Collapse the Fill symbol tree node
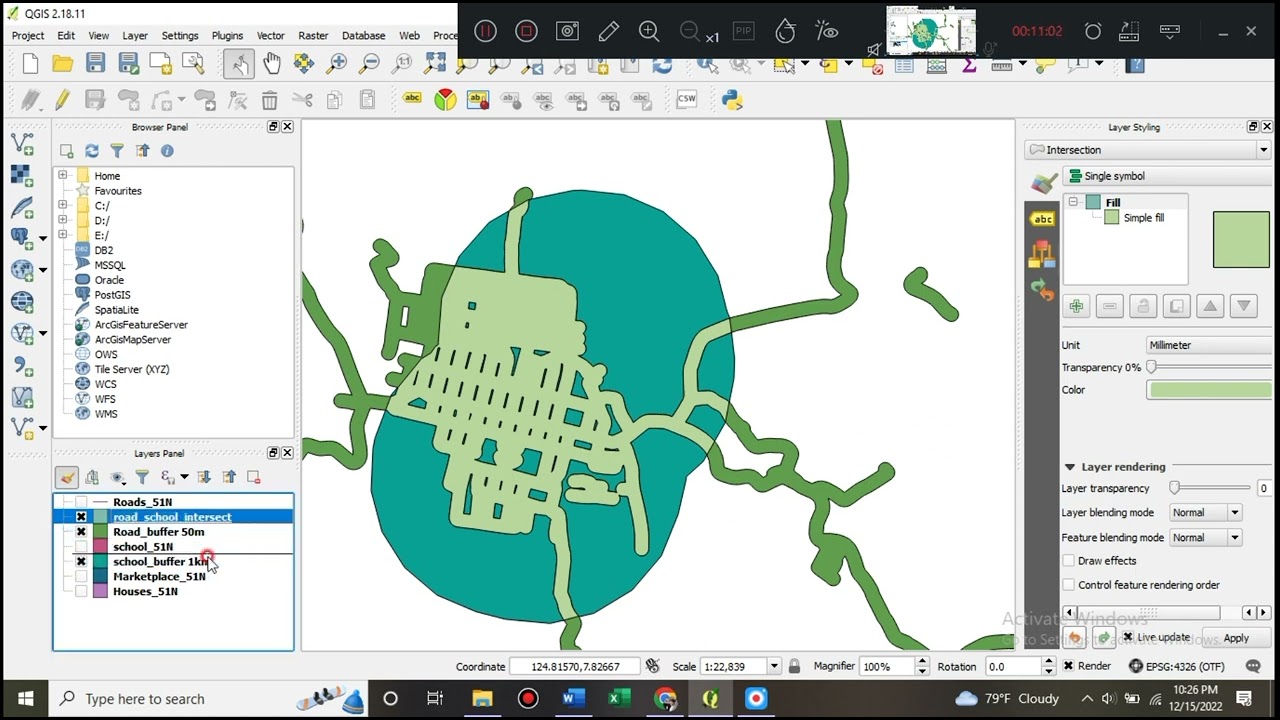Viewport: 1280px width, 720px height. pos(1073,202)
